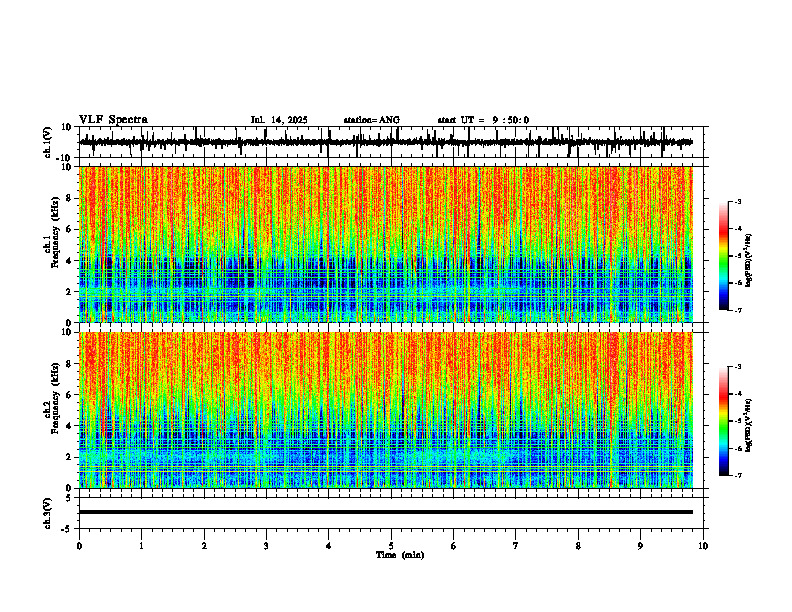The image size is (792, 612).
Task: Click the ch.2 spectrogram color scale bar
Action: point(723,421)
